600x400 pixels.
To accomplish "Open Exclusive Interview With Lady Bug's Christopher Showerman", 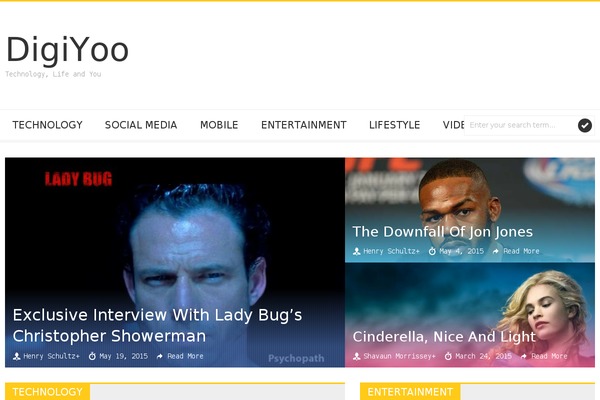I will point(157,325).
